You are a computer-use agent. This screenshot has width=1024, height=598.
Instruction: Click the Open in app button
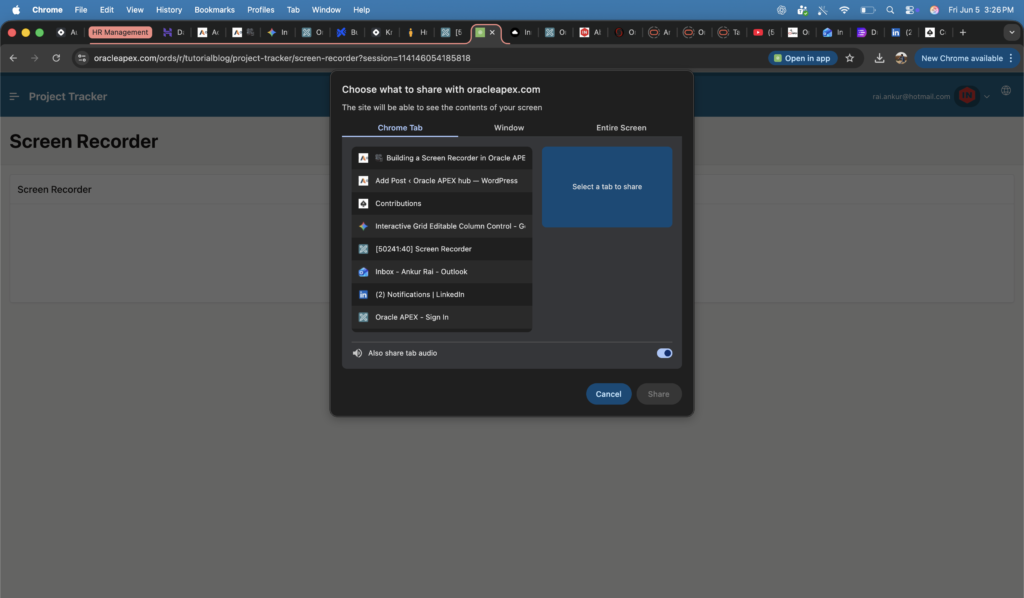point(802,58)
